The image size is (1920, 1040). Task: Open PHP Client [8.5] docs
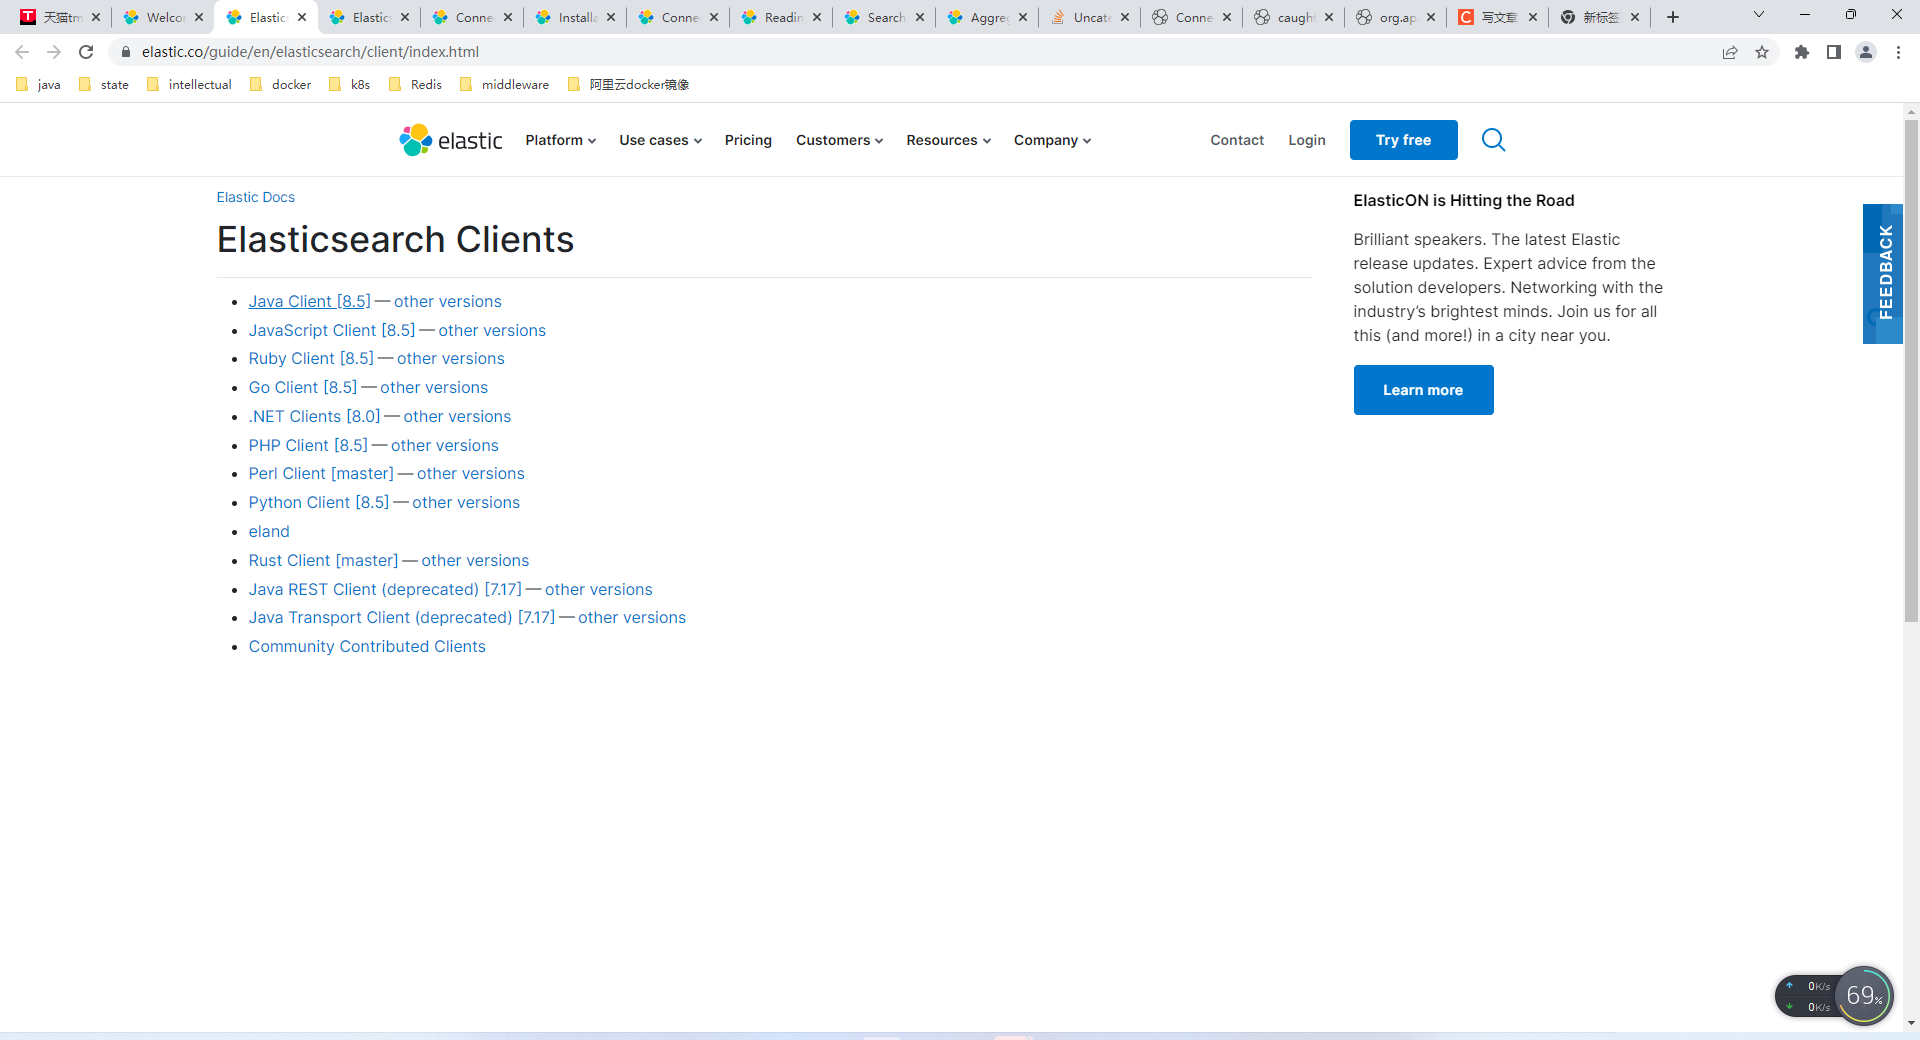click(x=308, y=445)
